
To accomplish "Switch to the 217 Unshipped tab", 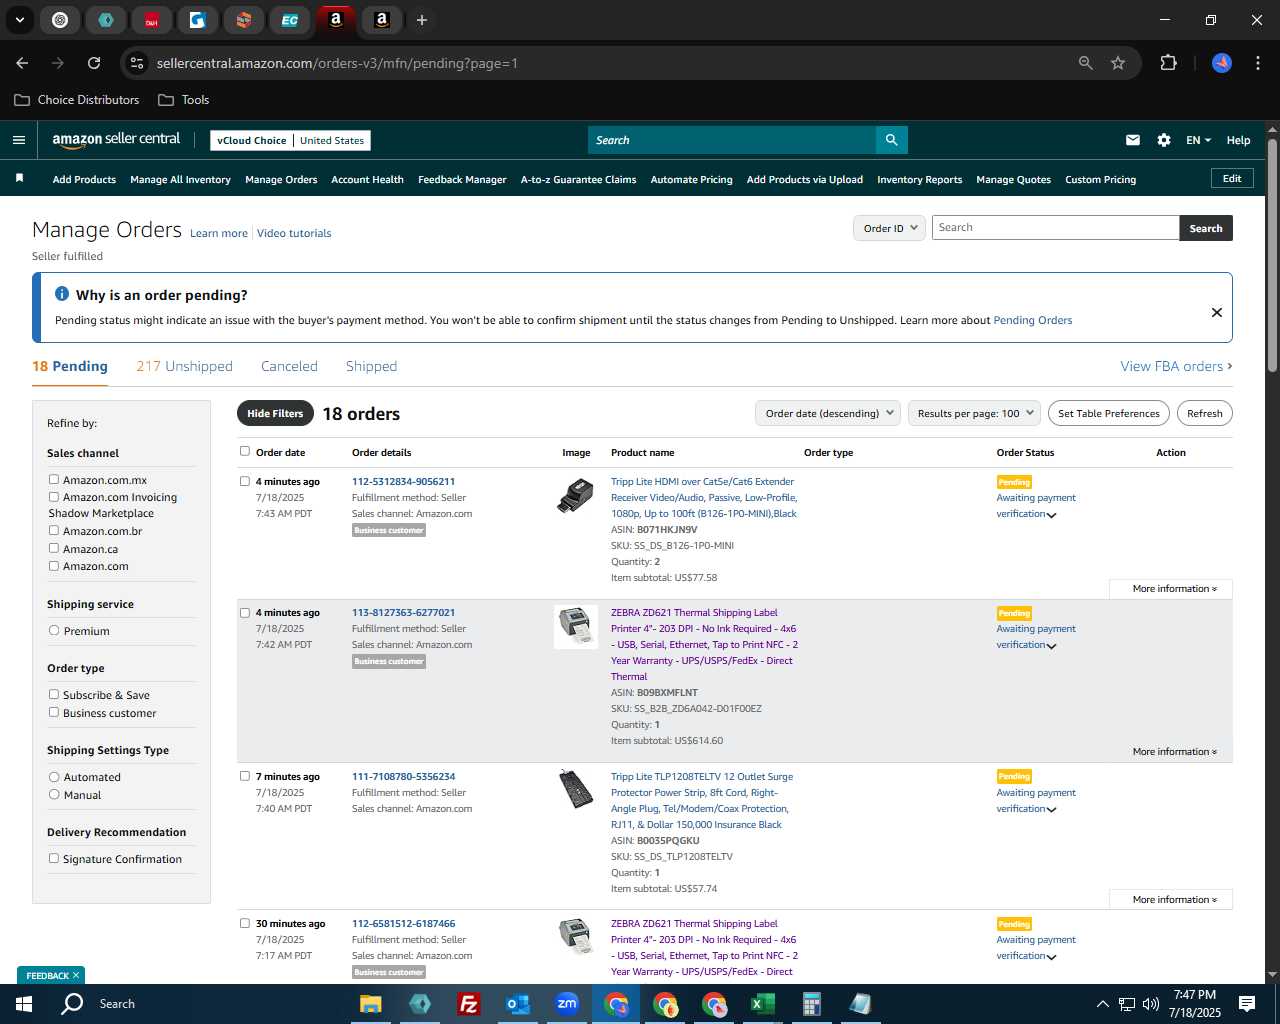I will 184,366.
